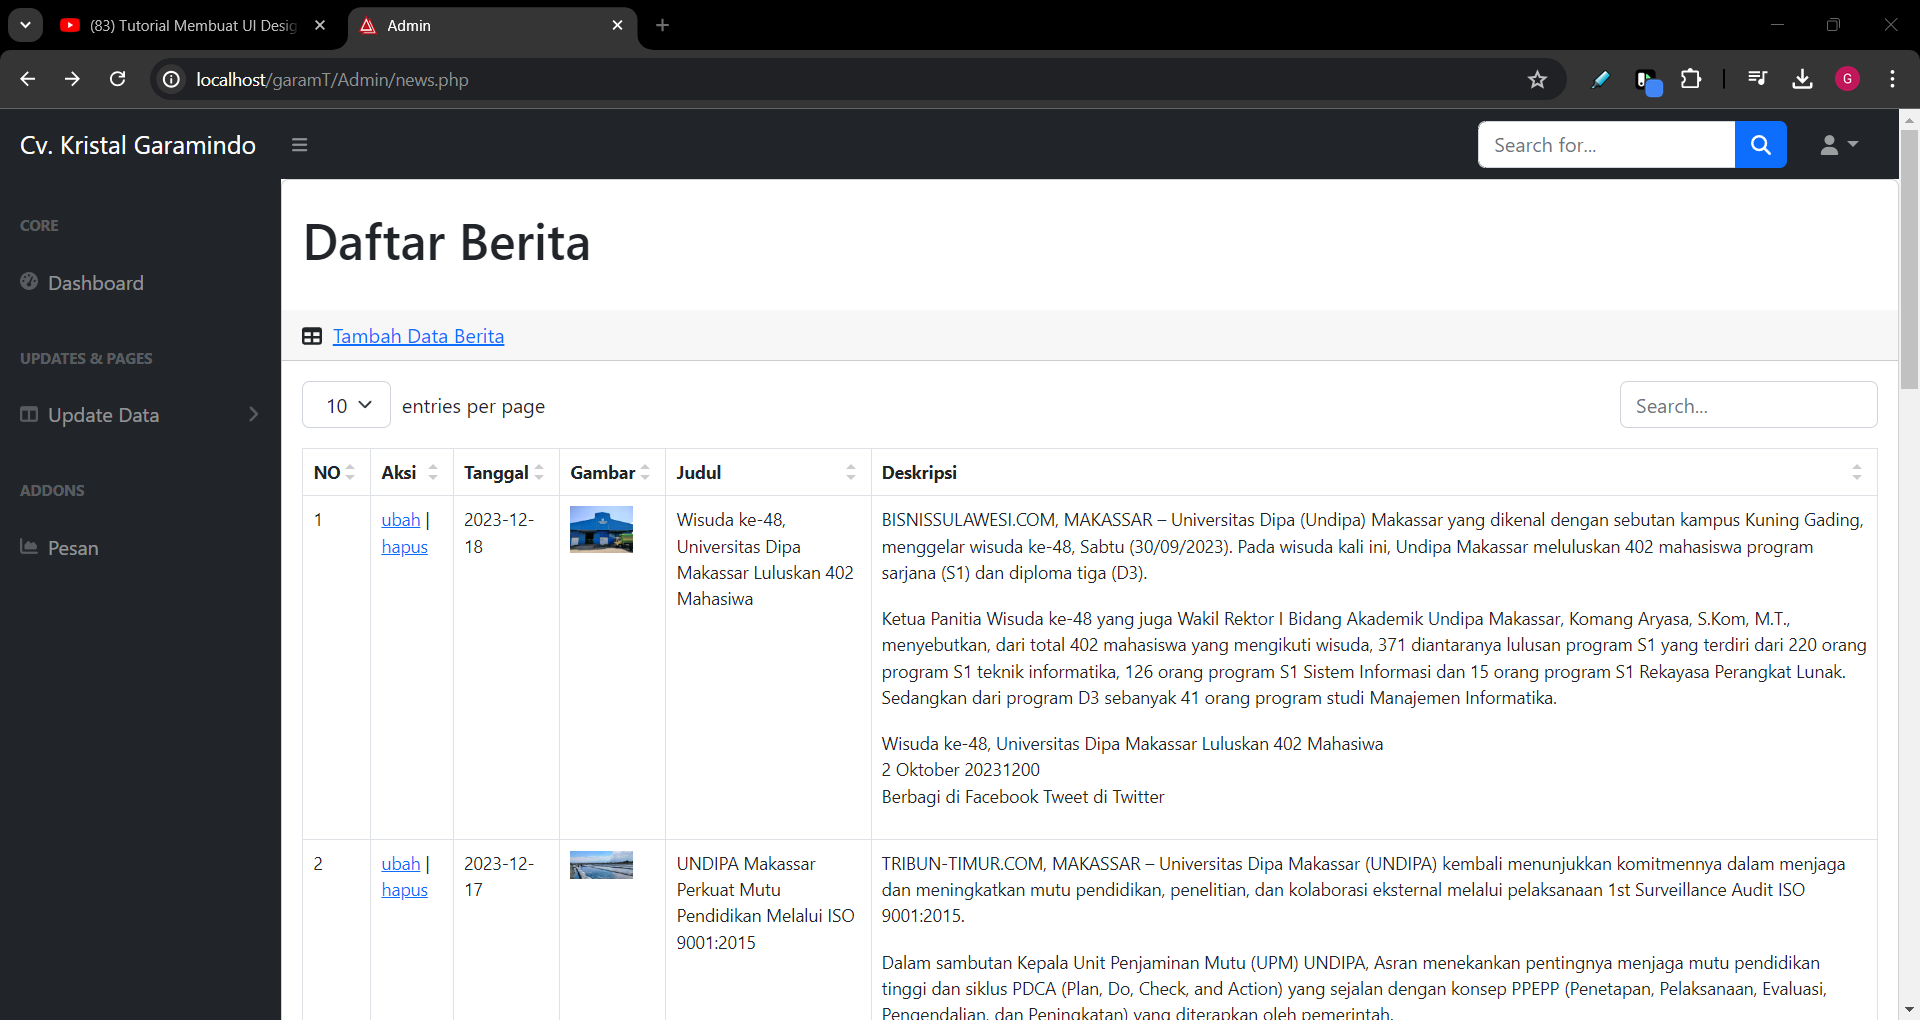This screenshot has height=1020, width=1920.
Task: Click hapus link for second news row
Action: (x=404, y=890)
